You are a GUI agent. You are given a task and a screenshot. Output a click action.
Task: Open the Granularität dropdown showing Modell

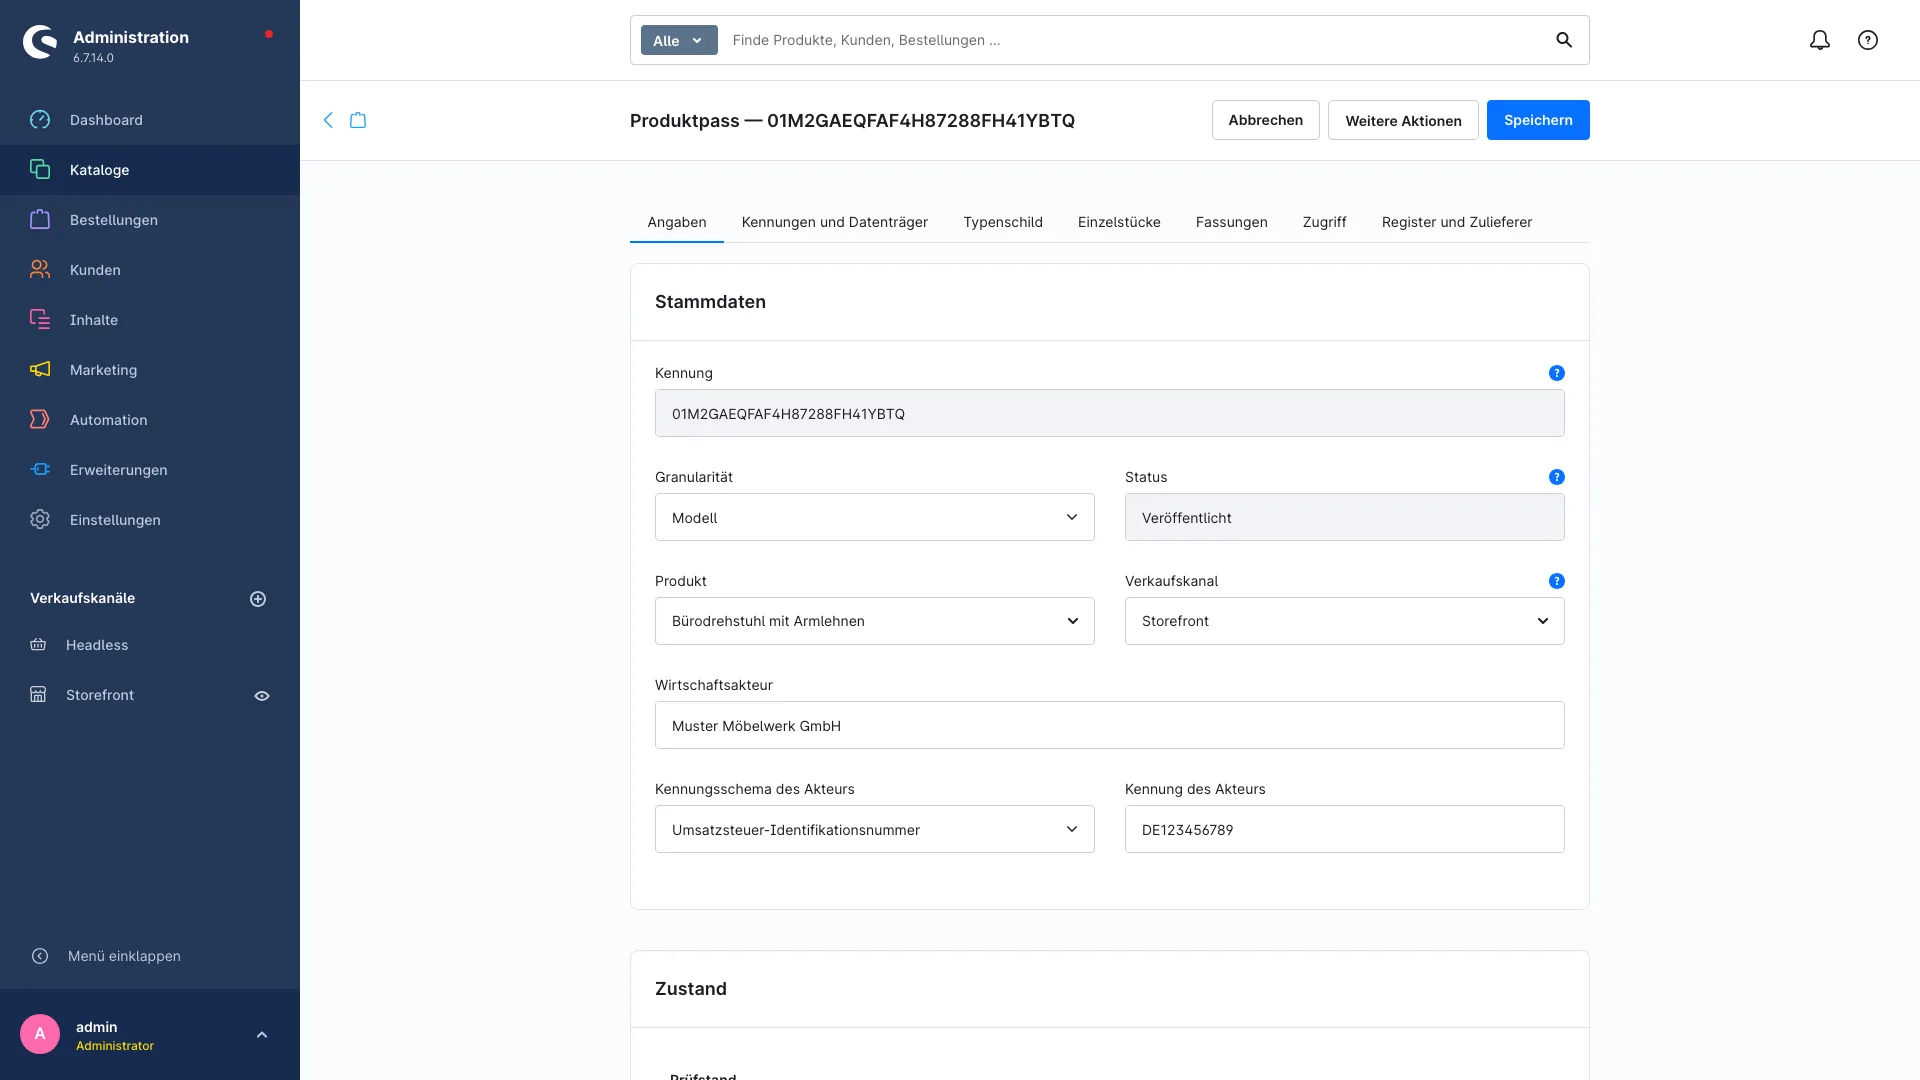point(875,517)
